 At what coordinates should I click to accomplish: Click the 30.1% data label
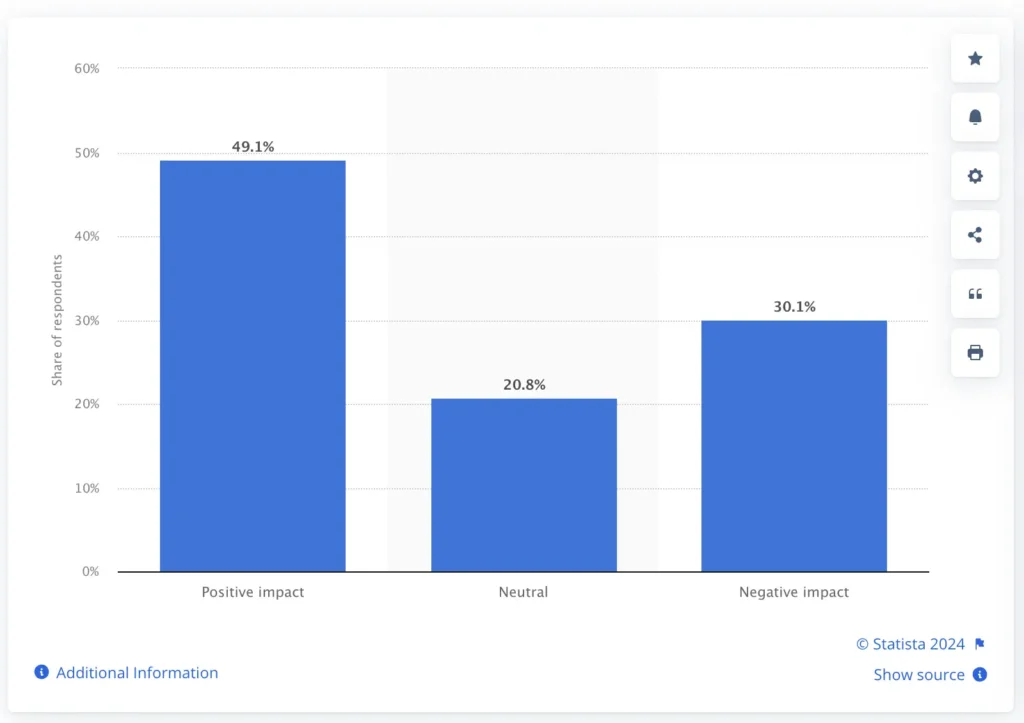pos(794,307)
